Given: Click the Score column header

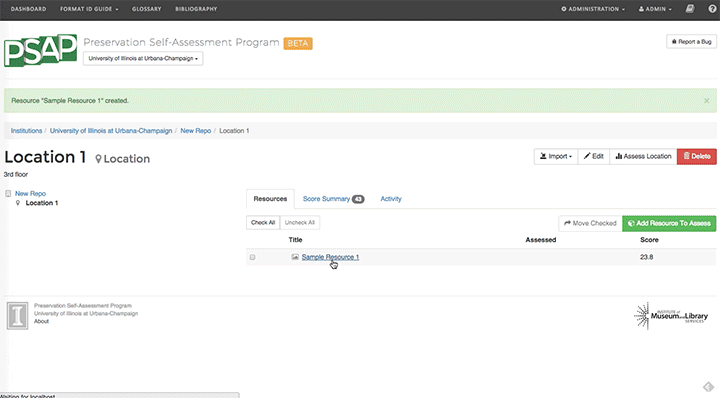Looking at the screenshot, I should pyautogui.click(x=649, y=240).
